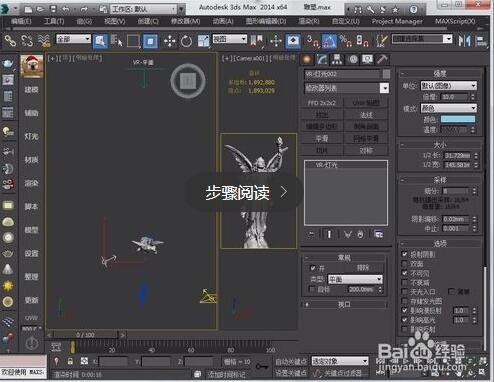Screen dimensions: 494x382
Task: Click the Mirror tool icon
Action: point(464,41)
